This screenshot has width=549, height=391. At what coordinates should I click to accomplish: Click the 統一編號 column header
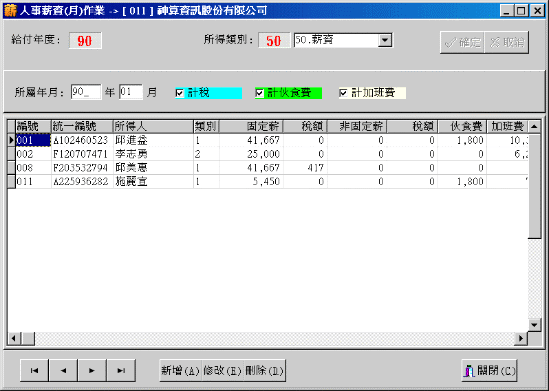coord(82,126)
